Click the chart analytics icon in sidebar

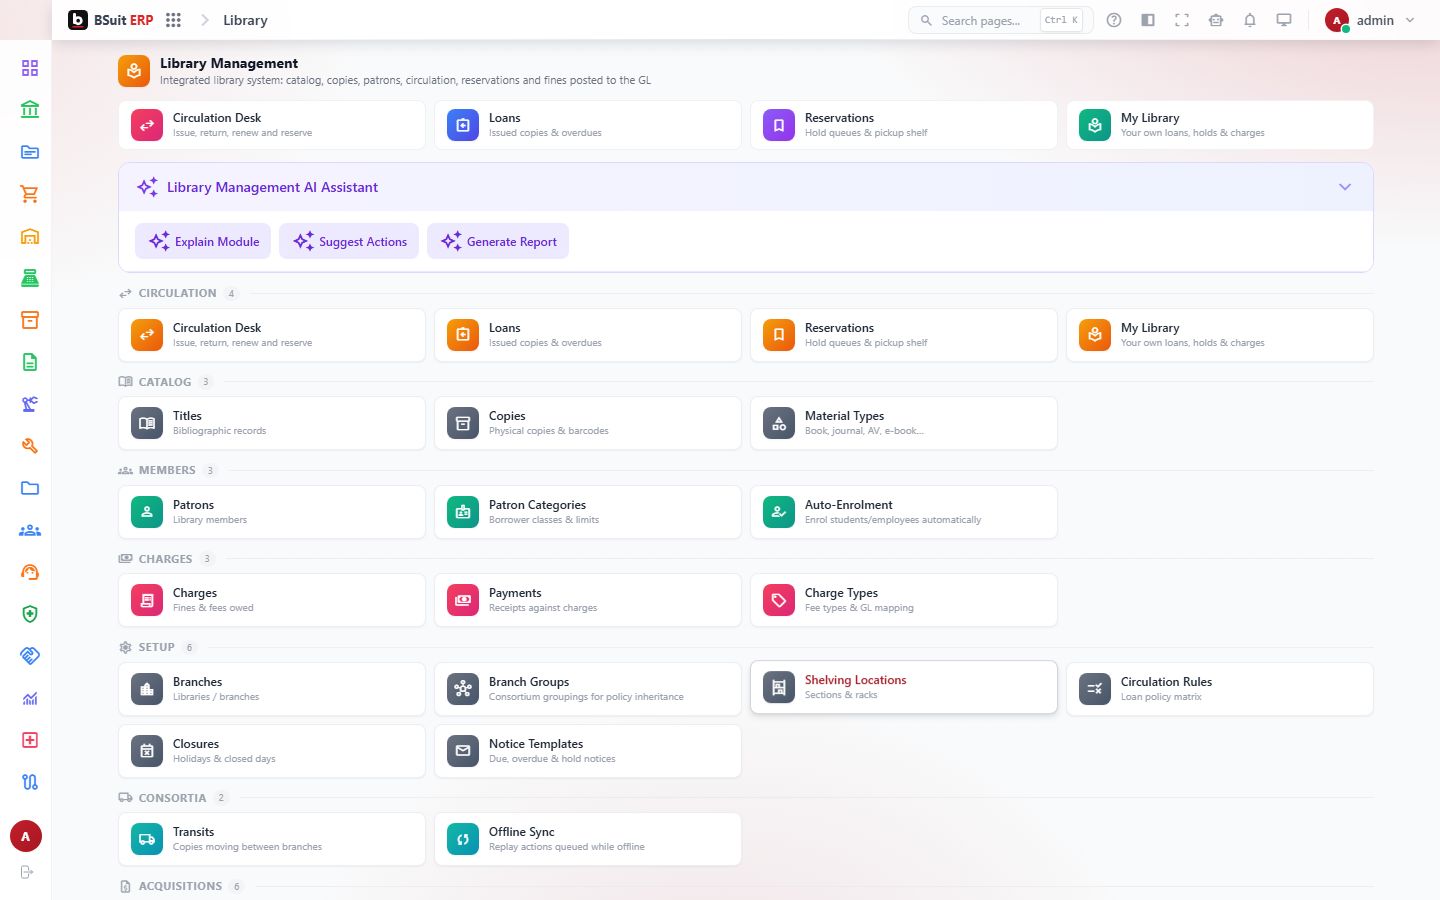(30, 698)
